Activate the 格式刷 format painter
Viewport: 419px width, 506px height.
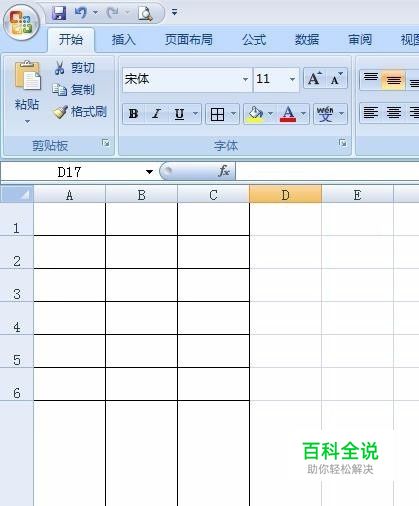tap(80, 112)
